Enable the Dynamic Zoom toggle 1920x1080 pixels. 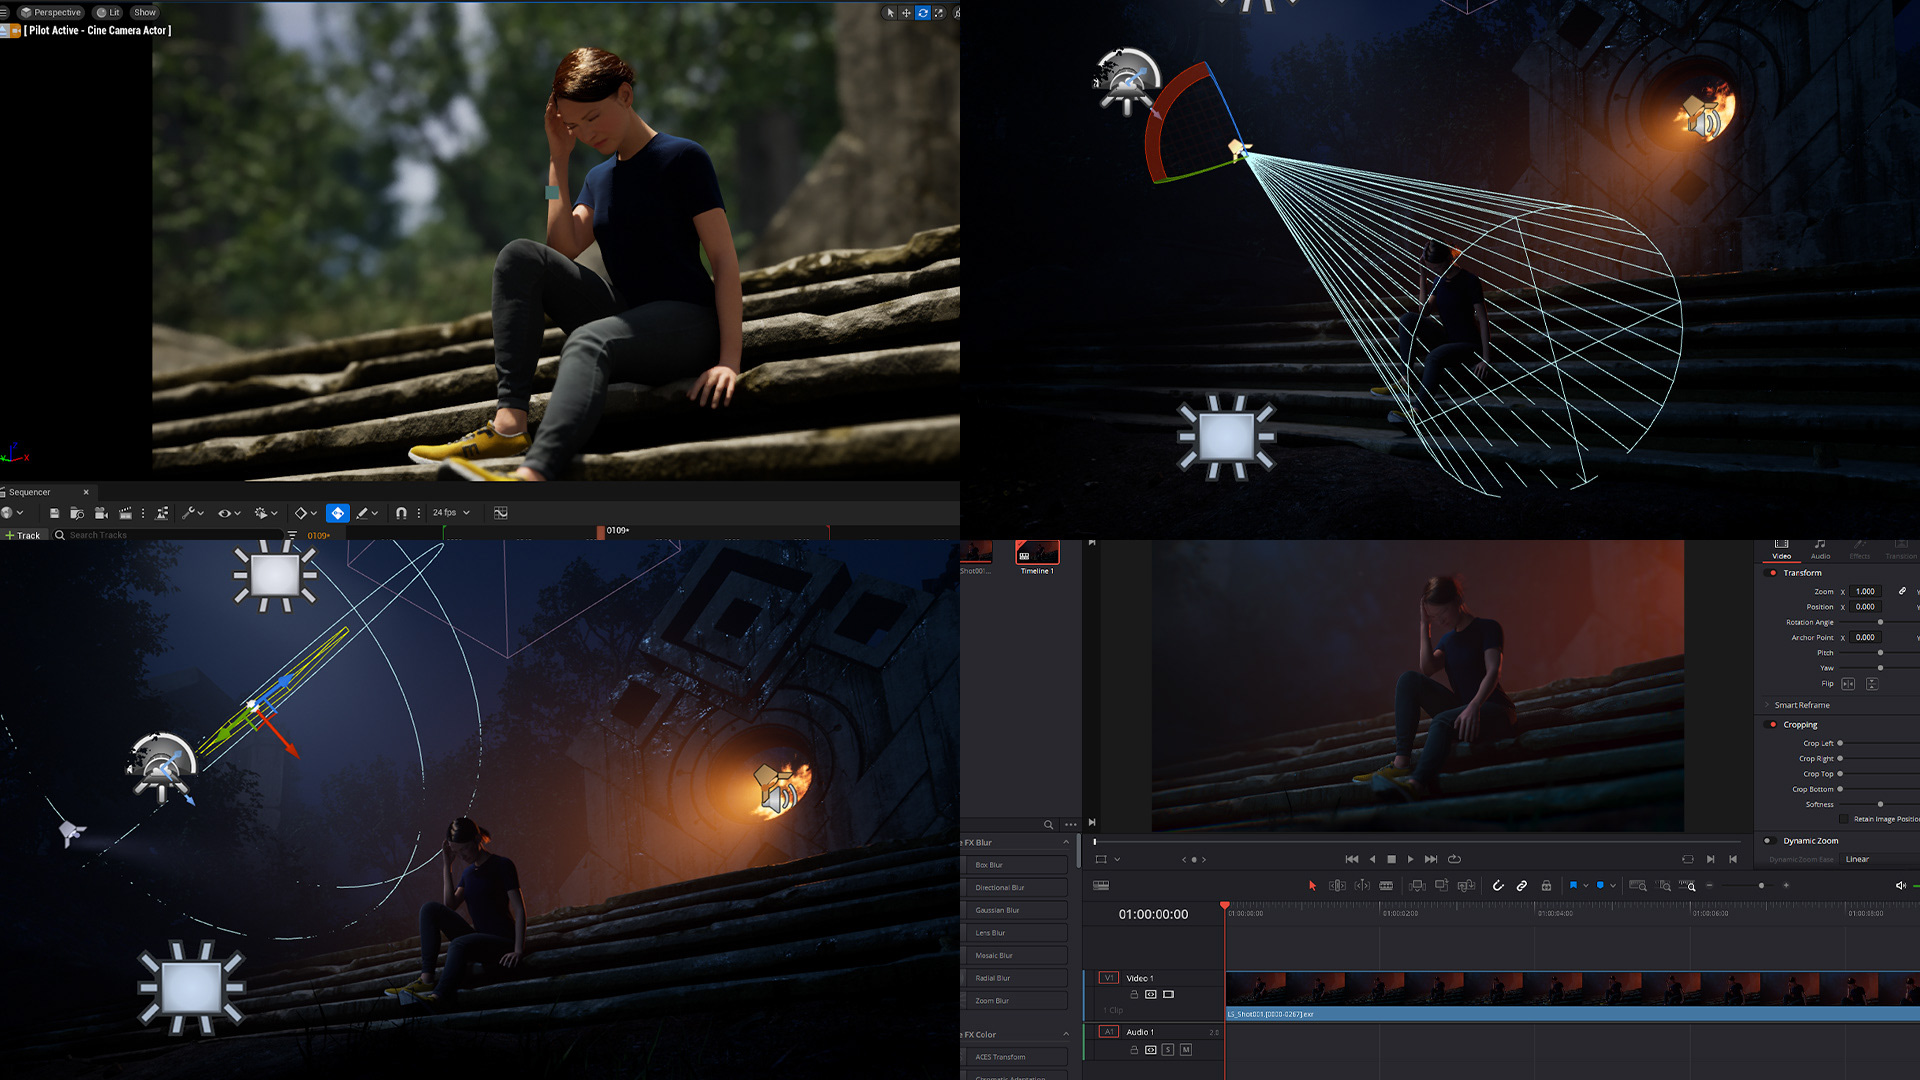point(1768,841)
